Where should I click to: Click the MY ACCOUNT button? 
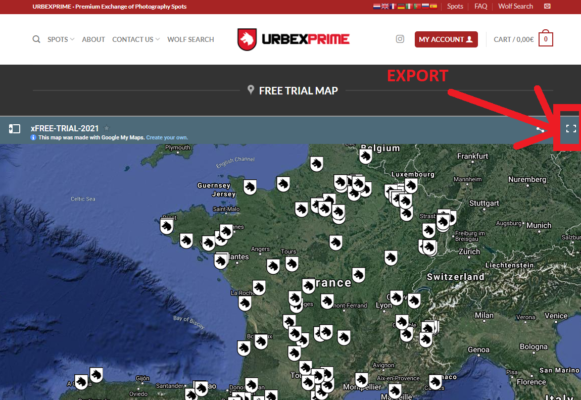(x=446, y=39)
